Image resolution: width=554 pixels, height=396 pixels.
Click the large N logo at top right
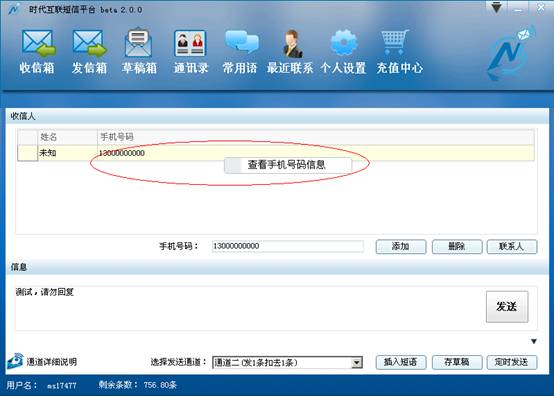[x=511, y=53]
